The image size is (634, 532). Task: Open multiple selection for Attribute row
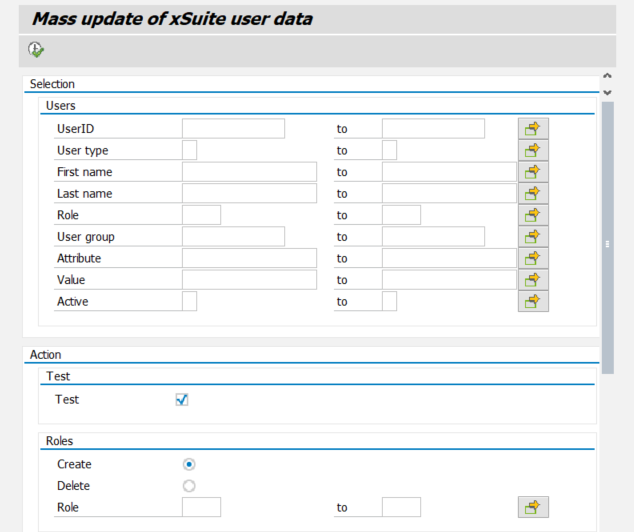[x=533, y=258]
